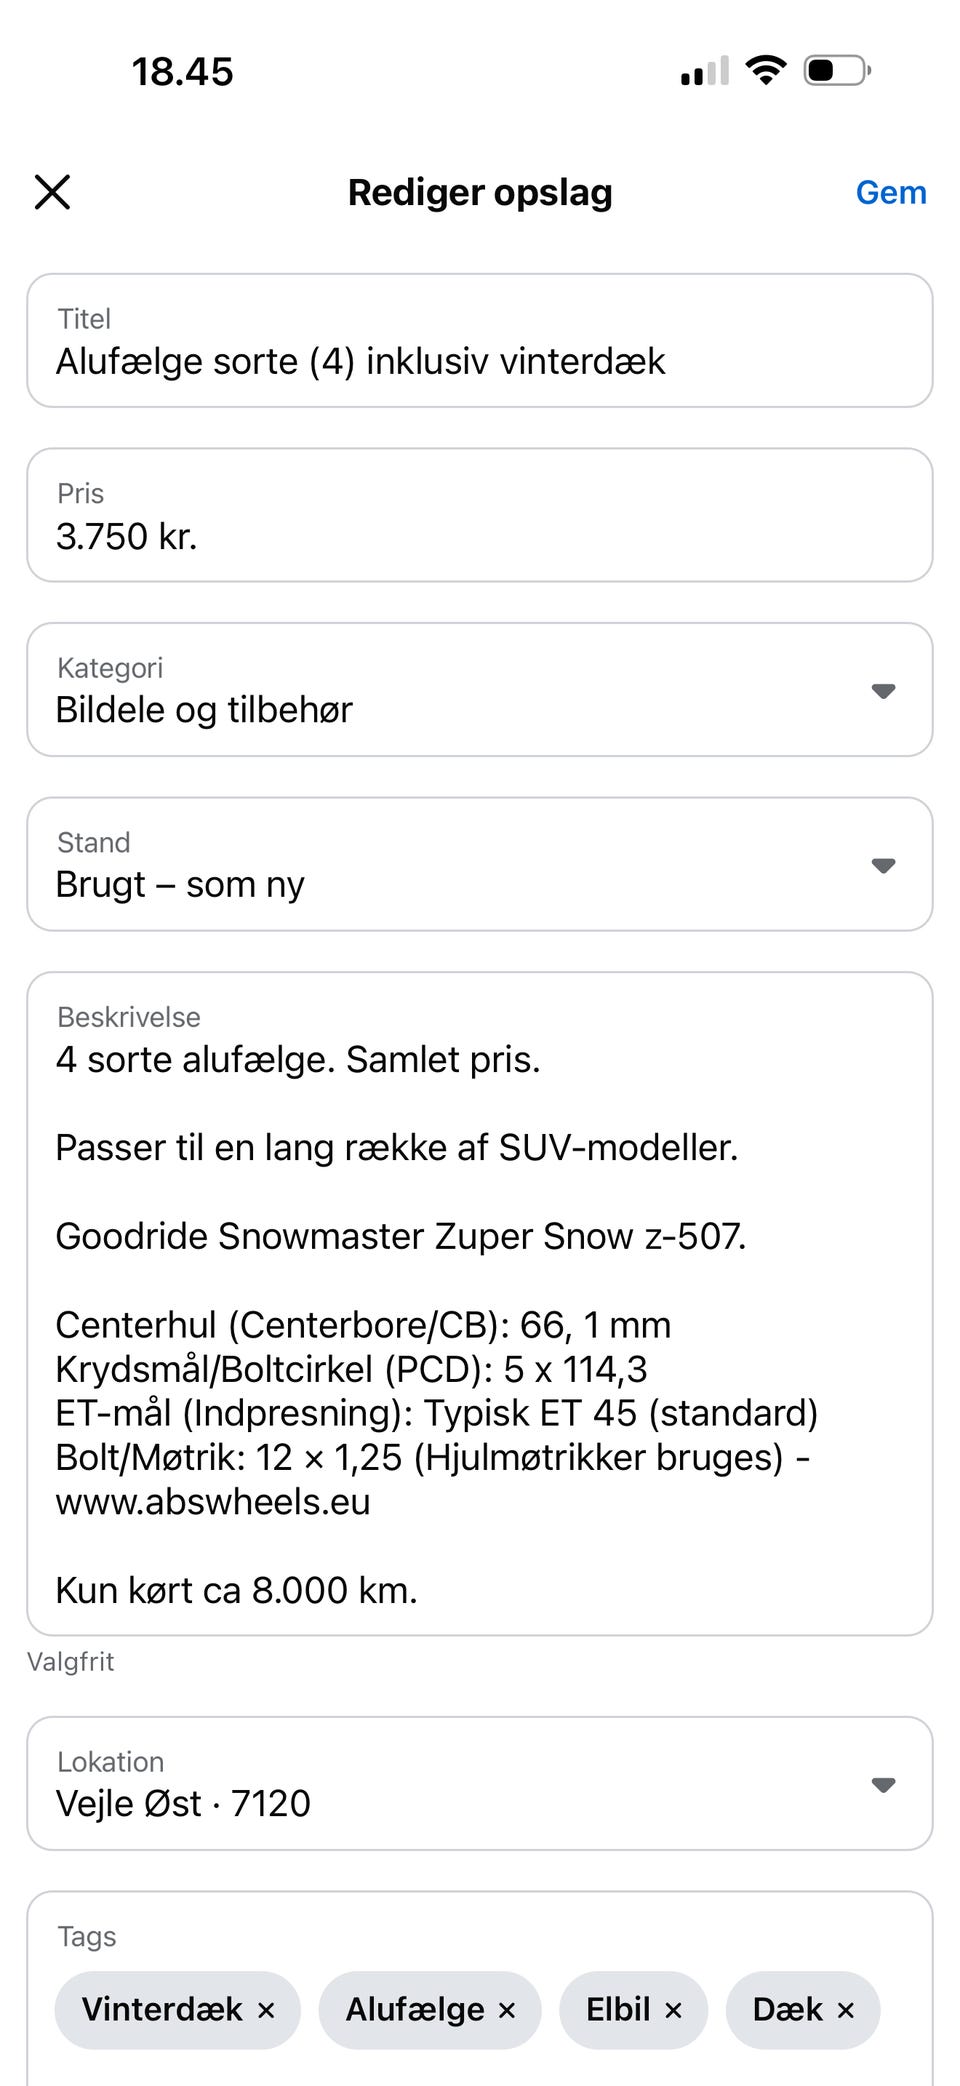960x2086 pixels.
Task: Tap the 18.45 clock in status bar
Action: 182,72
